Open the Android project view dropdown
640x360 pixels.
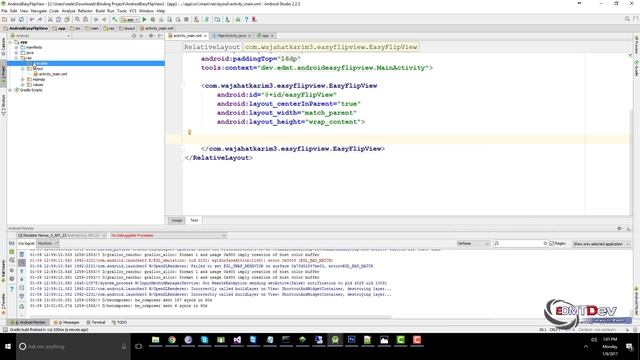click(x=40, y=36)
